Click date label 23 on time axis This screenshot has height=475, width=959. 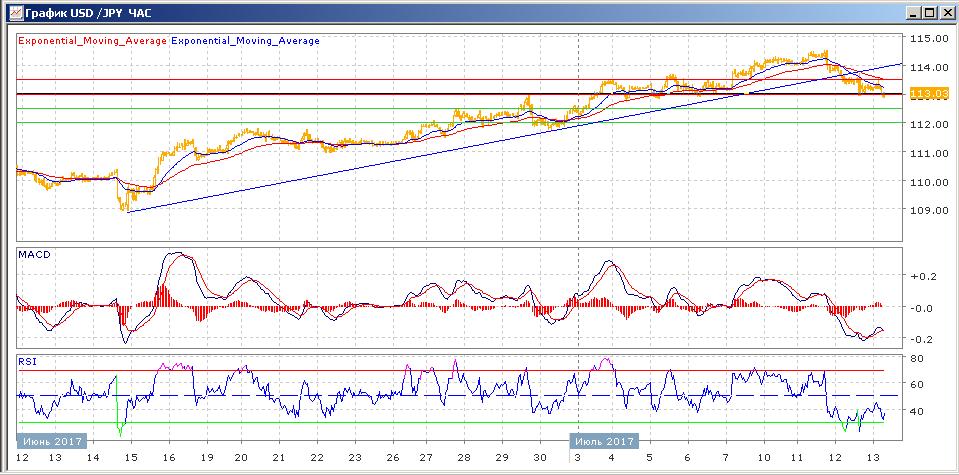click(x=354, y=458)
